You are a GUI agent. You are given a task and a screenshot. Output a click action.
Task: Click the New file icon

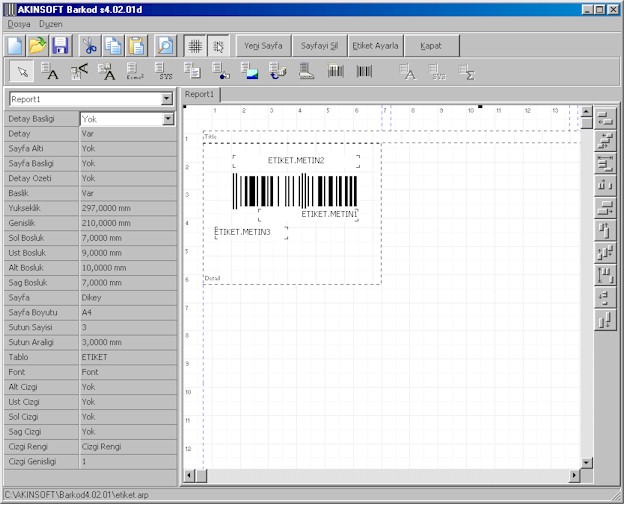coord(15,46)
